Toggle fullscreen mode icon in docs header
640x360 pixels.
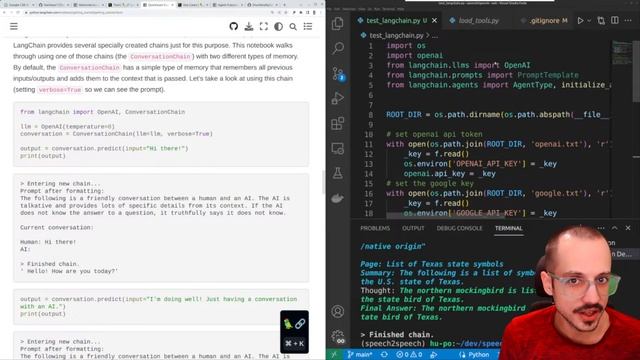(264, 27)
